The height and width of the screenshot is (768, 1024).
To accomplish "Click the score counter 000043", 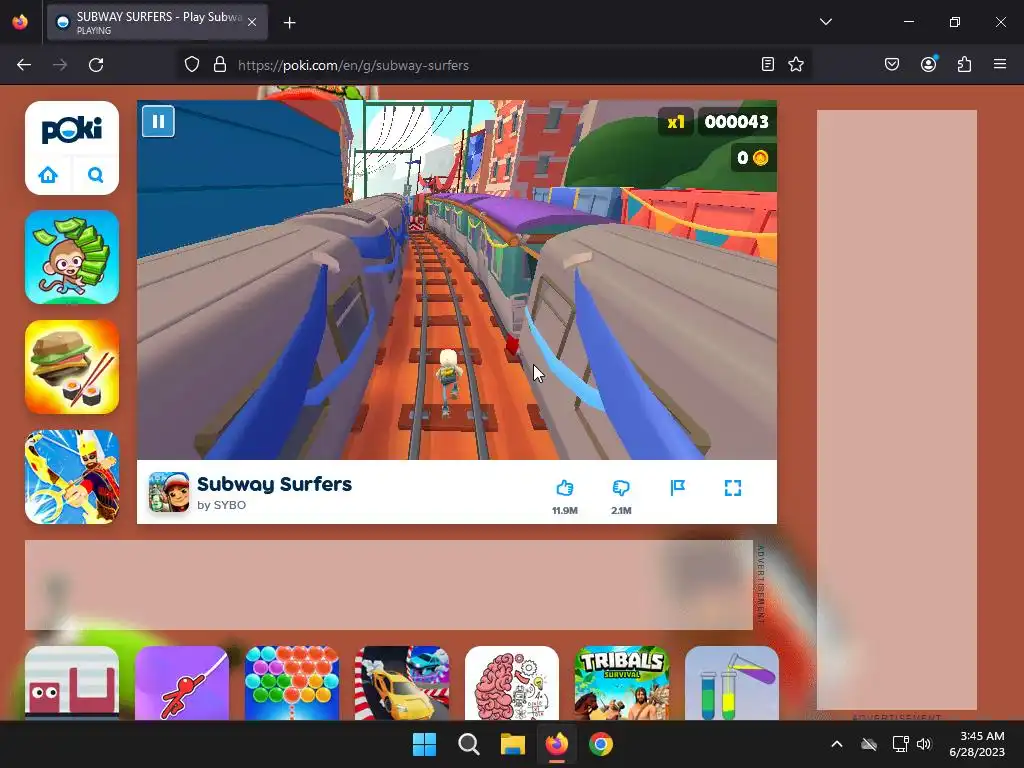I will click(x=737, y=121).
